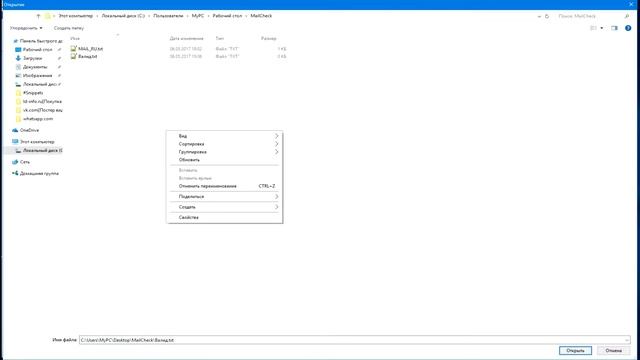Screen dimensions: 640x360
Task: Click the Открыть button
Action: [575, 351]
